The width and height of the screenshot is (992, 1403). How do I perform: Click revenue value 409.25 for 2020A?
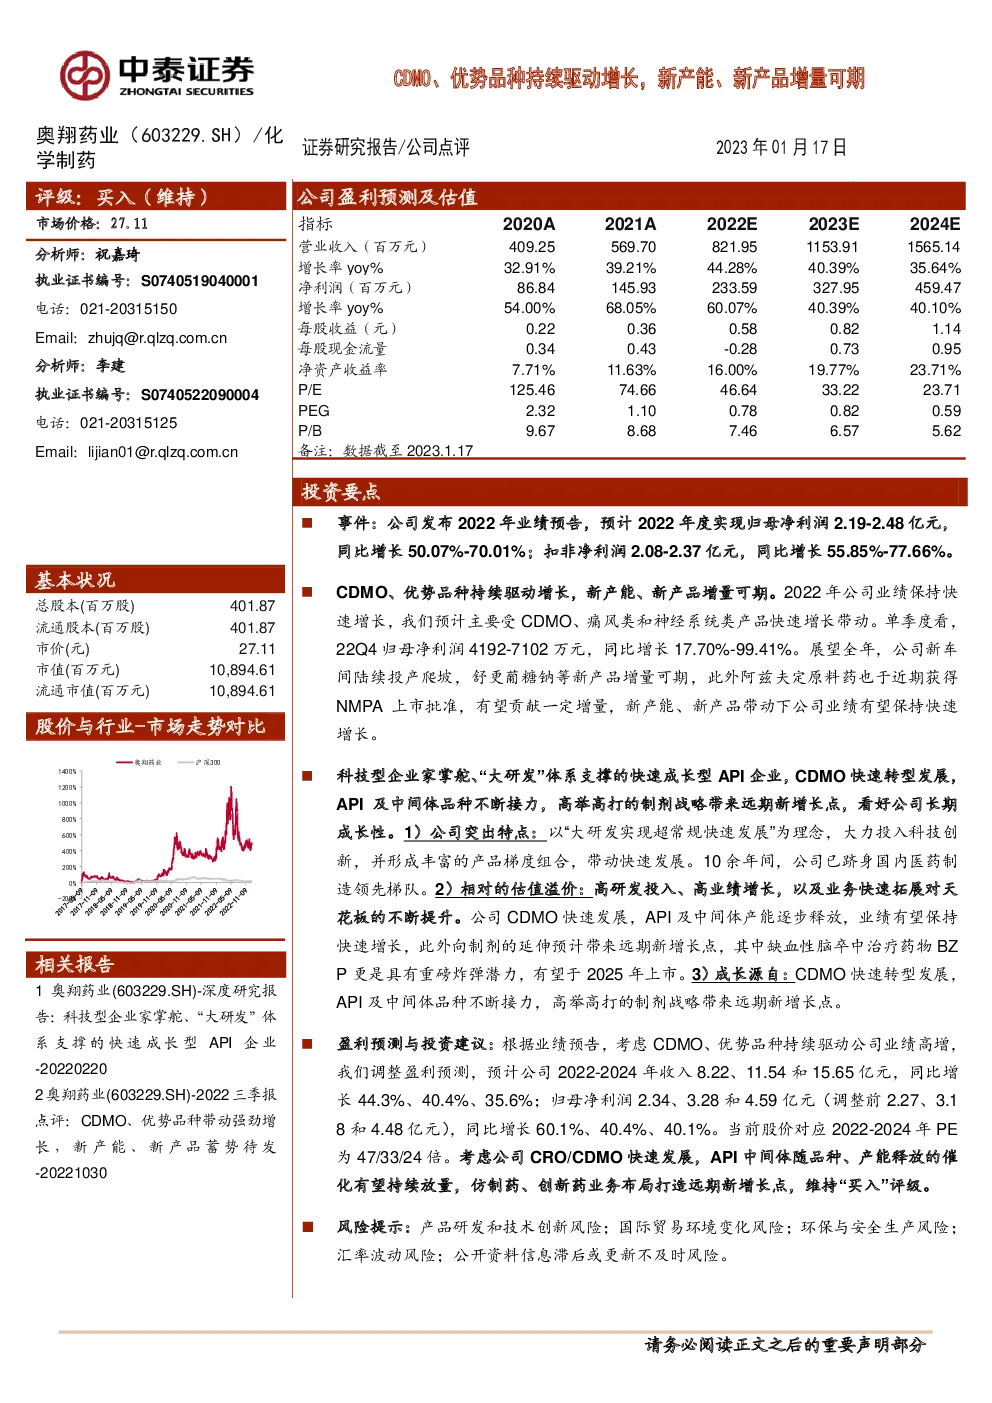point(532,247)
